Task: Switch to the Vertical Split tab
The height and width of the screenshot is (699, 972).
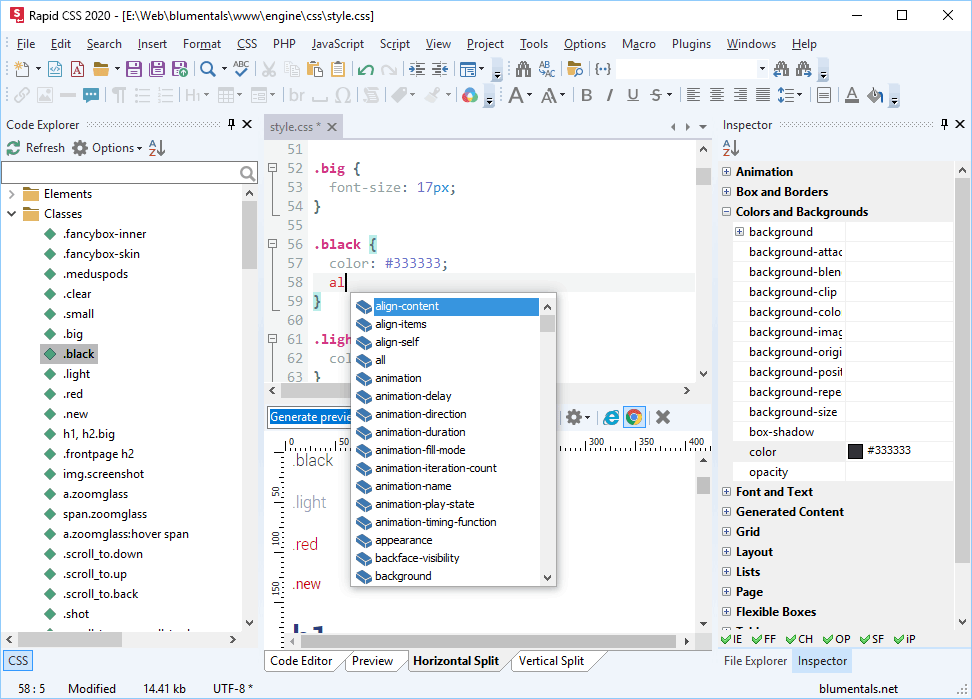Action: click(x=551, y=661)
